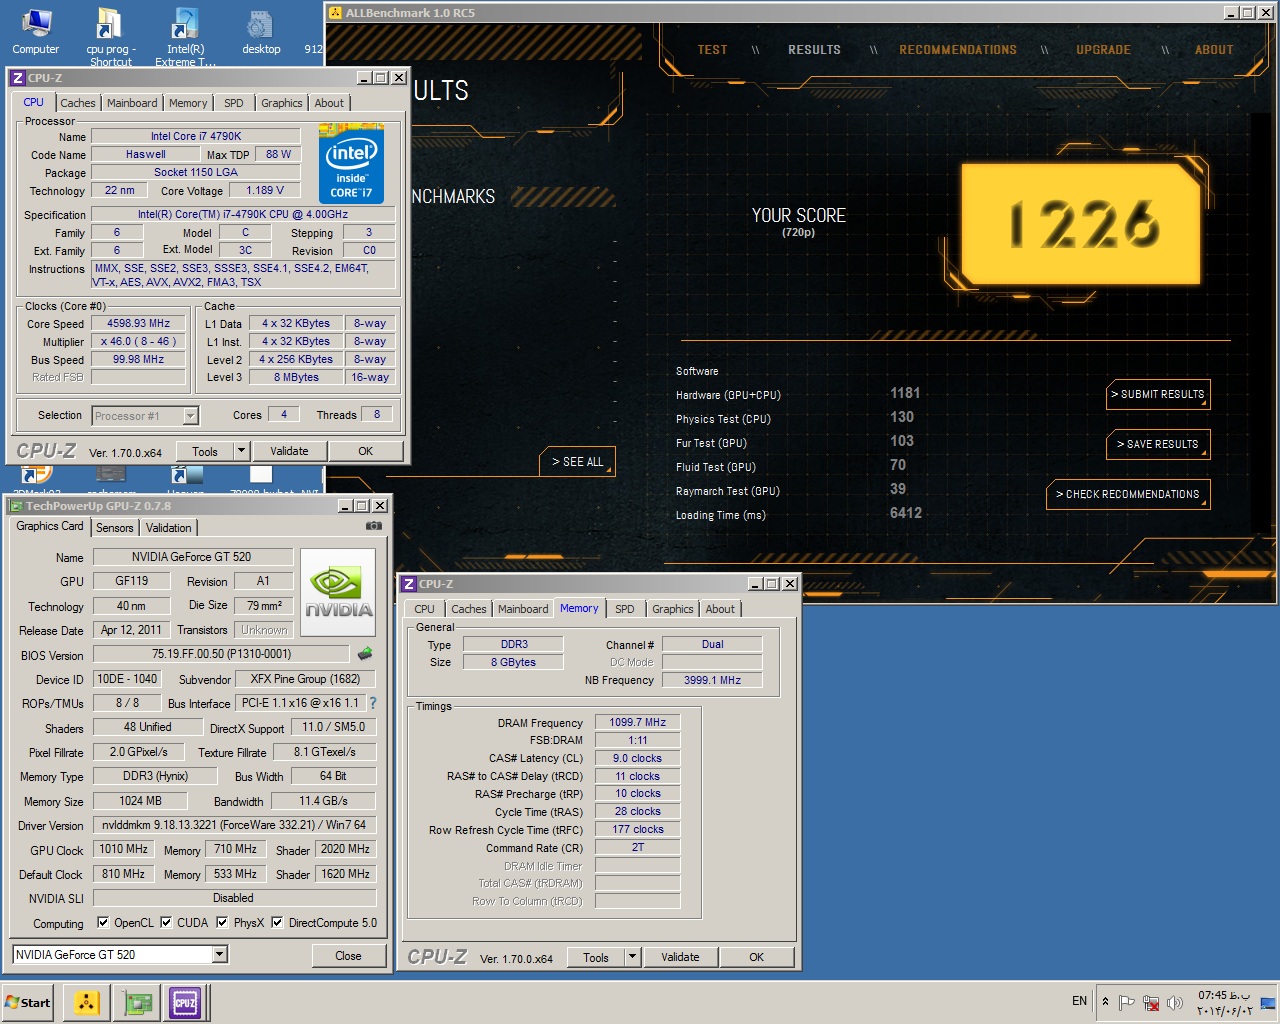This screenshot has width=1280, height=1024.
Task: Open the TEST menu in ALLBenchmark
Action: (712, 50)
